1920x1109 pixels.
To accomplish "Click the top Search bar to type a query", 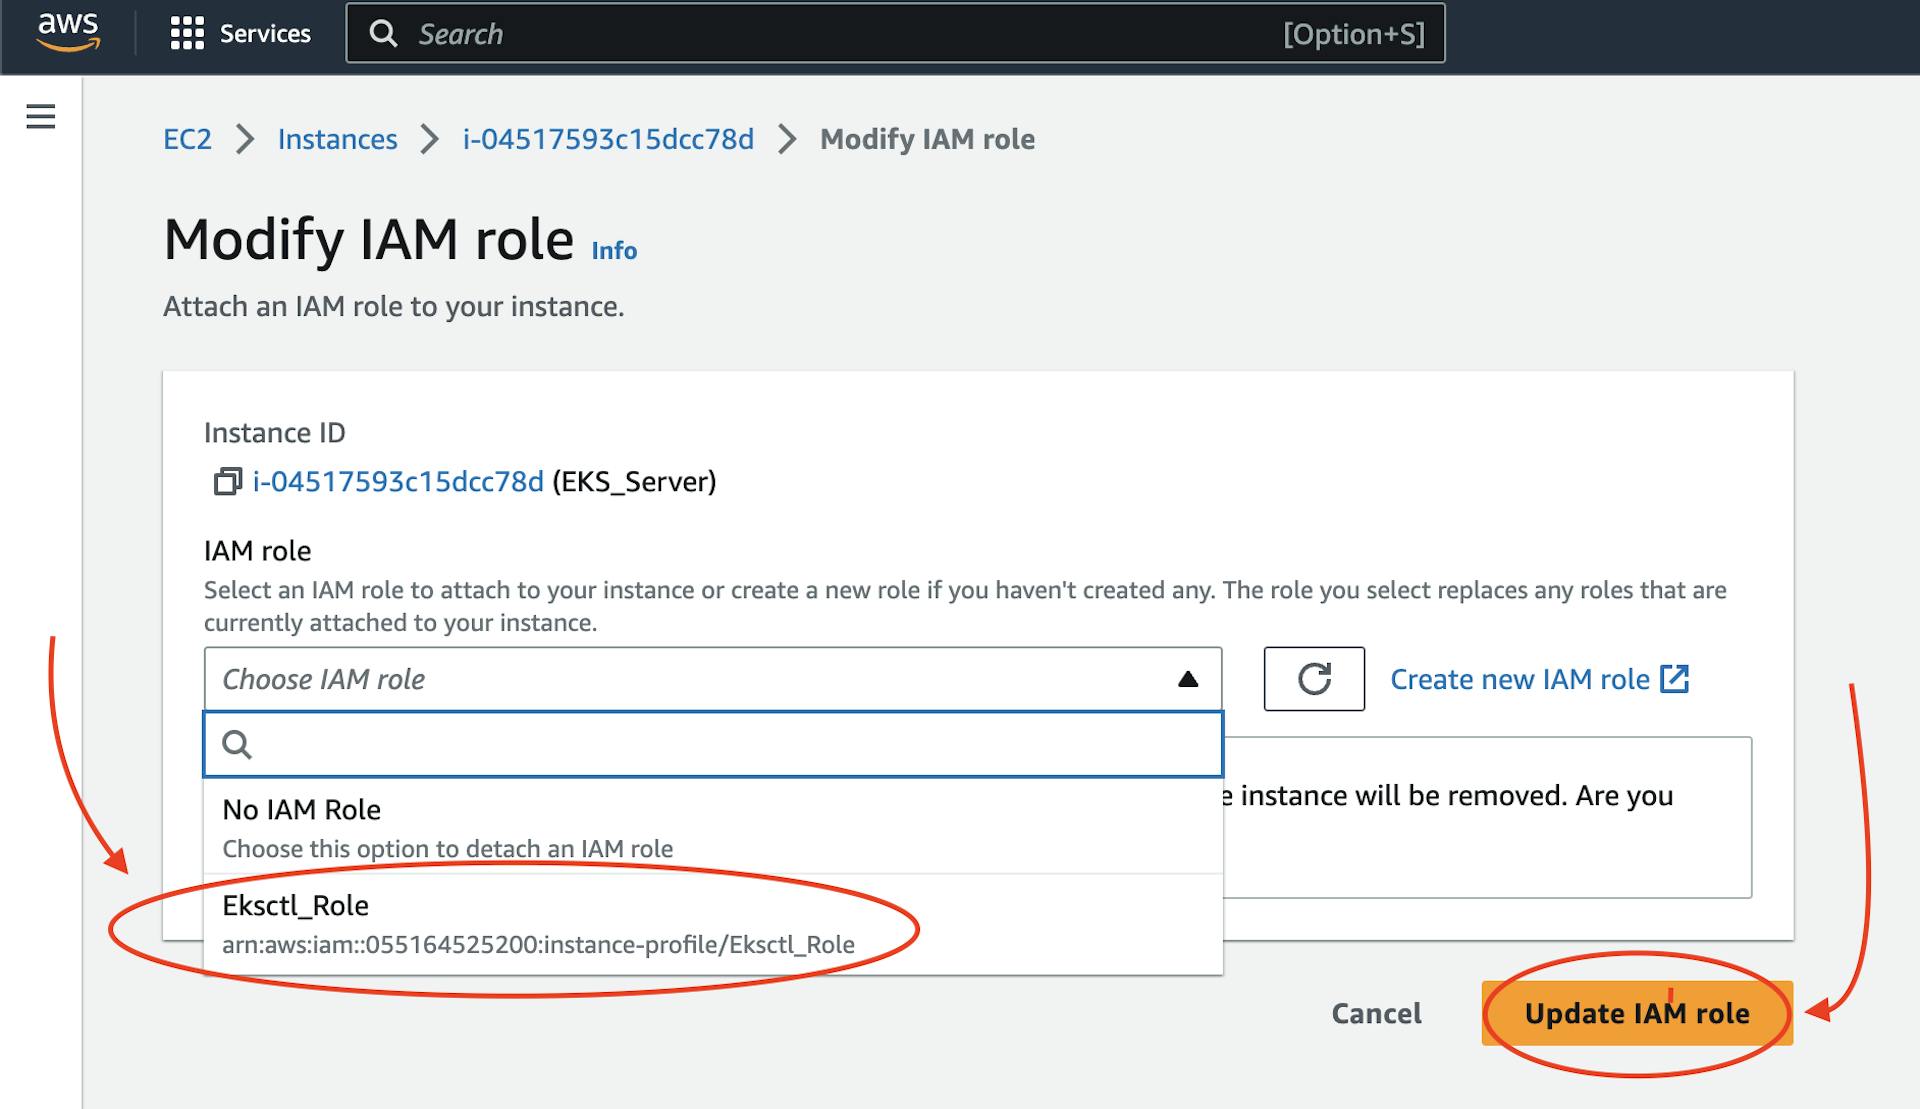I will pos(800,33).
